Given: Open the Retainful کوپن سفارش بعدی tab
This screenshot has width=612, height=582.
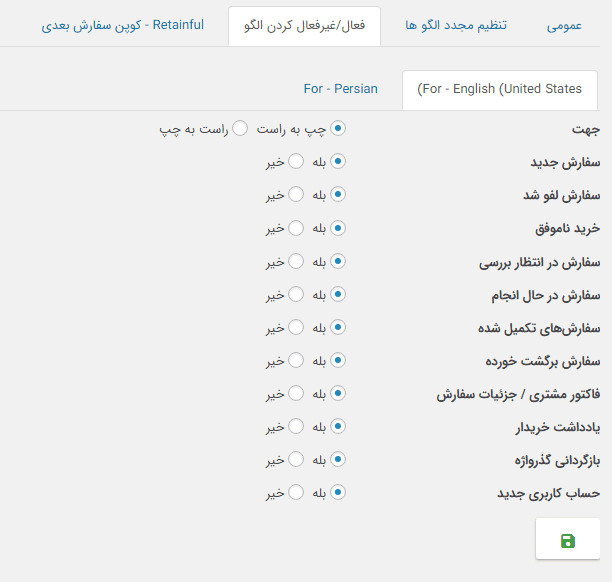Looking at the screenshot, I should pos(123,26).
